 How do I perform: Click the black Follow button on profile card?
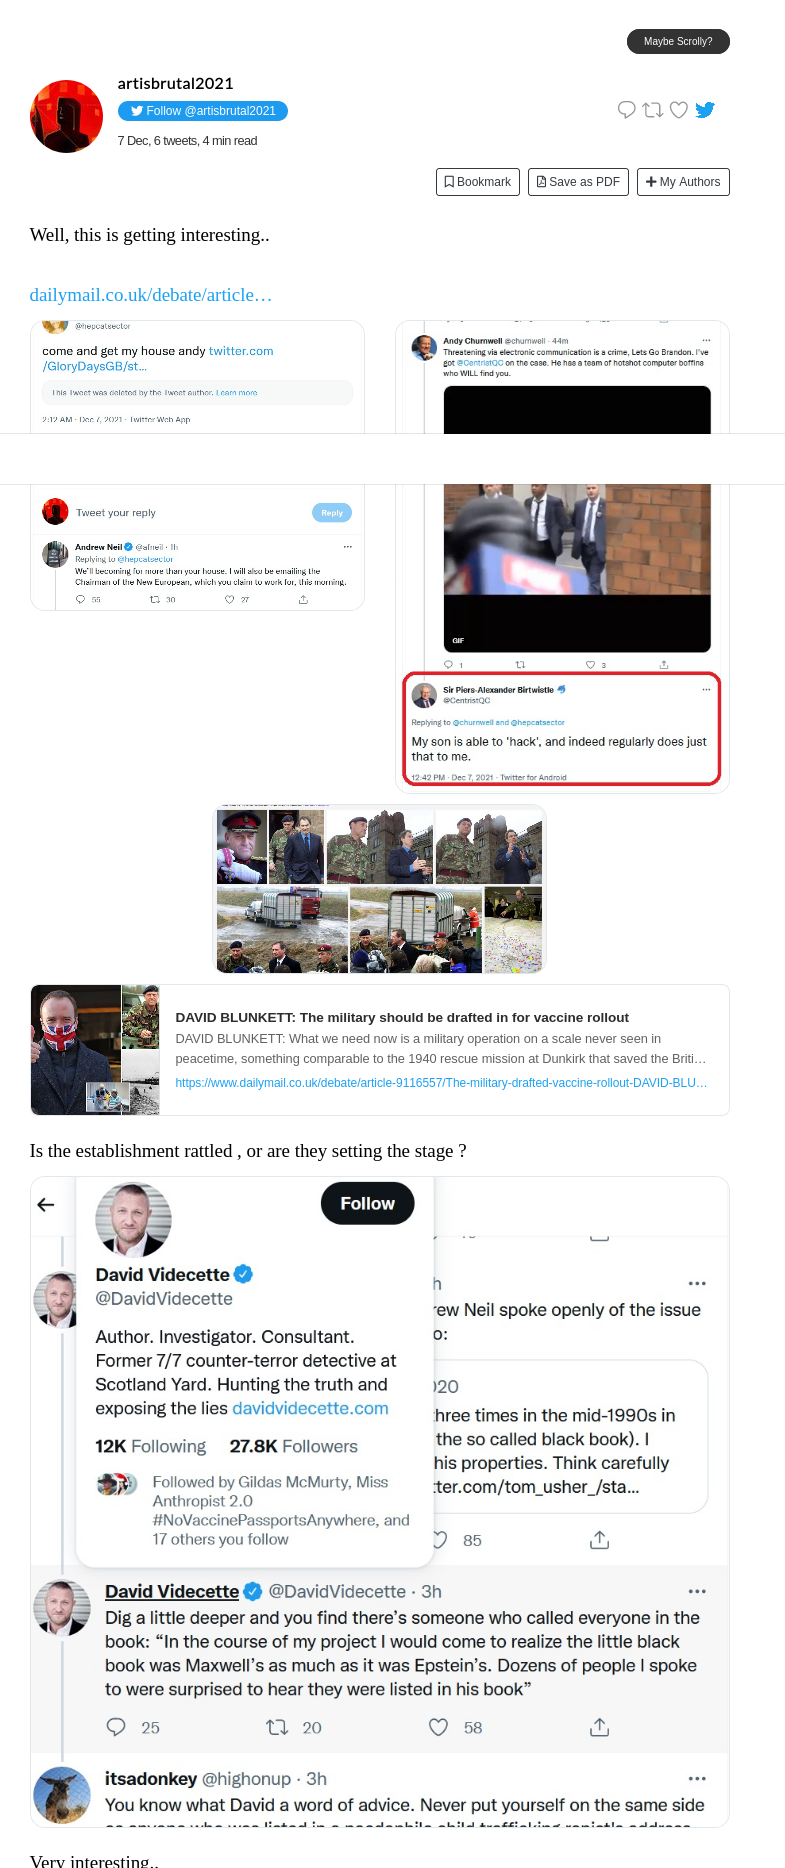(x=367, y=1203)
